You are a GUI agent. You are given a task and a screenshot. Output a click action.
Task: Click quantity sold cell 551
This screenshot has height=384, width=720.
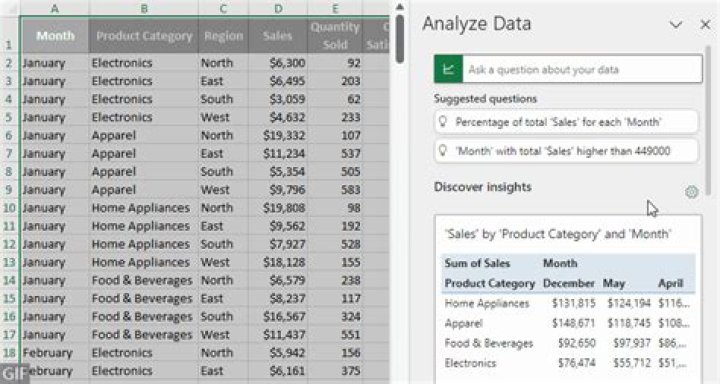pos(335,334)
